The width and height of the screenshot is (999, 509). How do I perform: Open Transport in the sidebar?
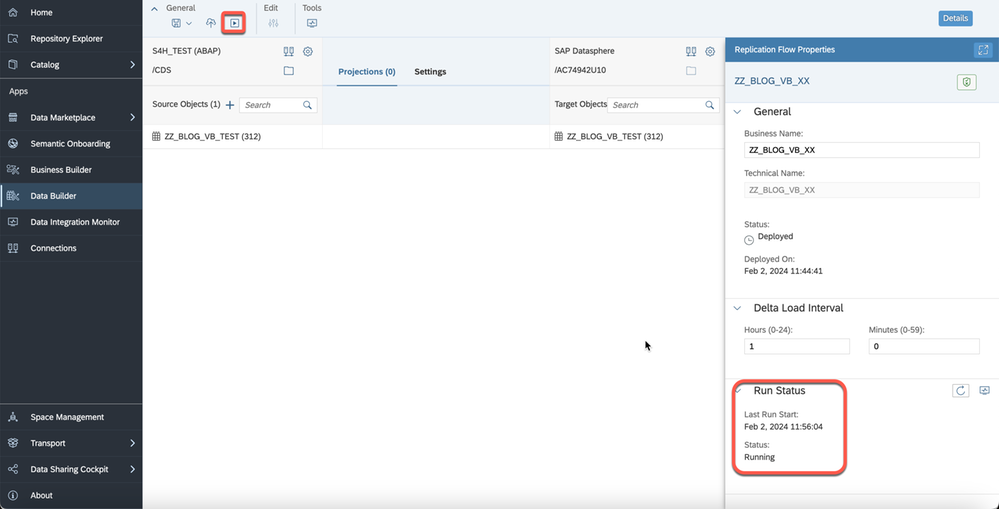pos(71,443)
